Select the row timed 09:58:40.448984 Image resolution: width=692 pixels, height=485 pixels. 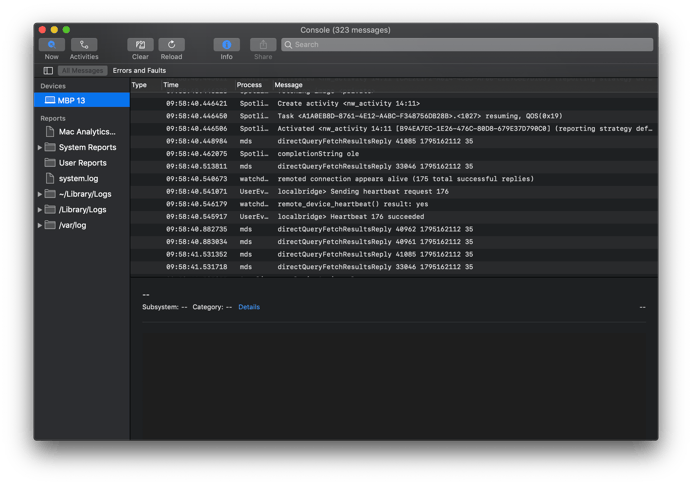tap(394, 141)
